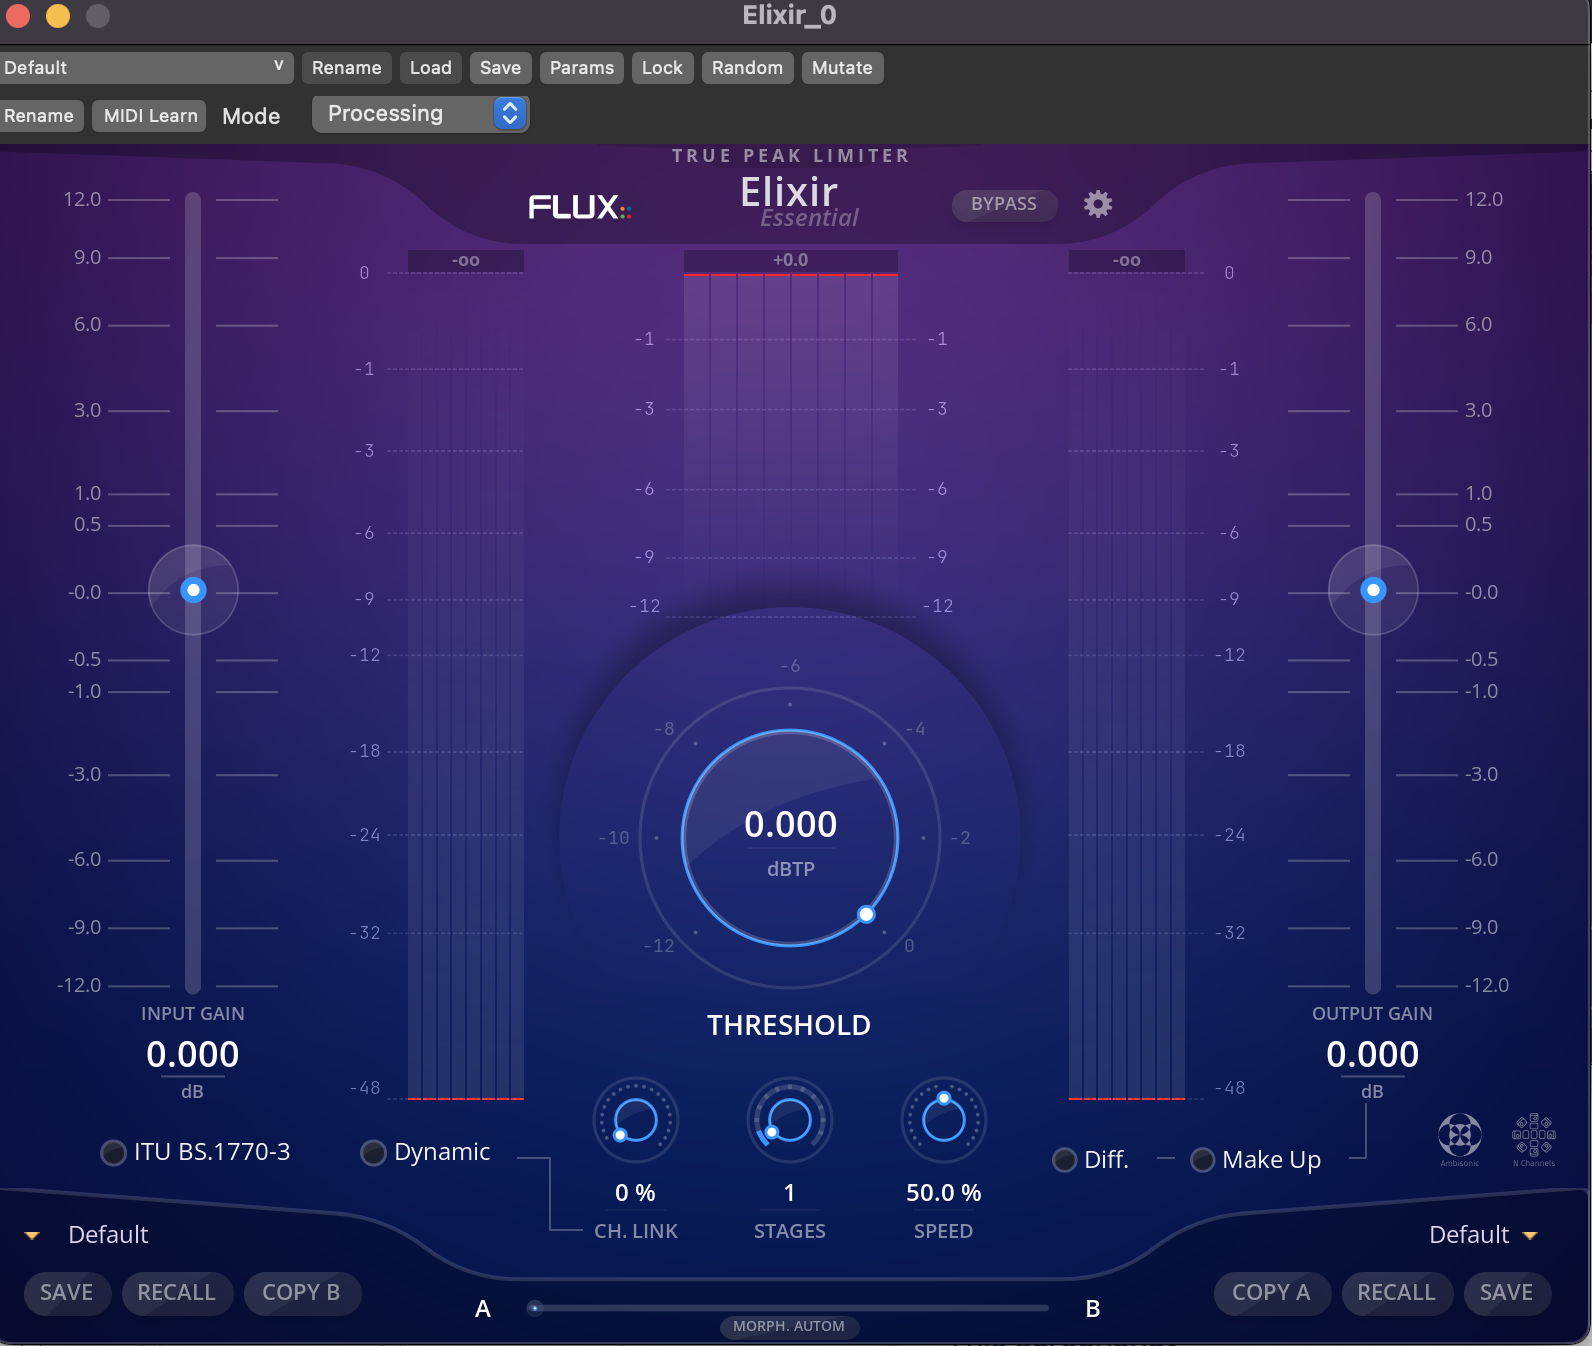Click the Mutate button

coord(842,68)
